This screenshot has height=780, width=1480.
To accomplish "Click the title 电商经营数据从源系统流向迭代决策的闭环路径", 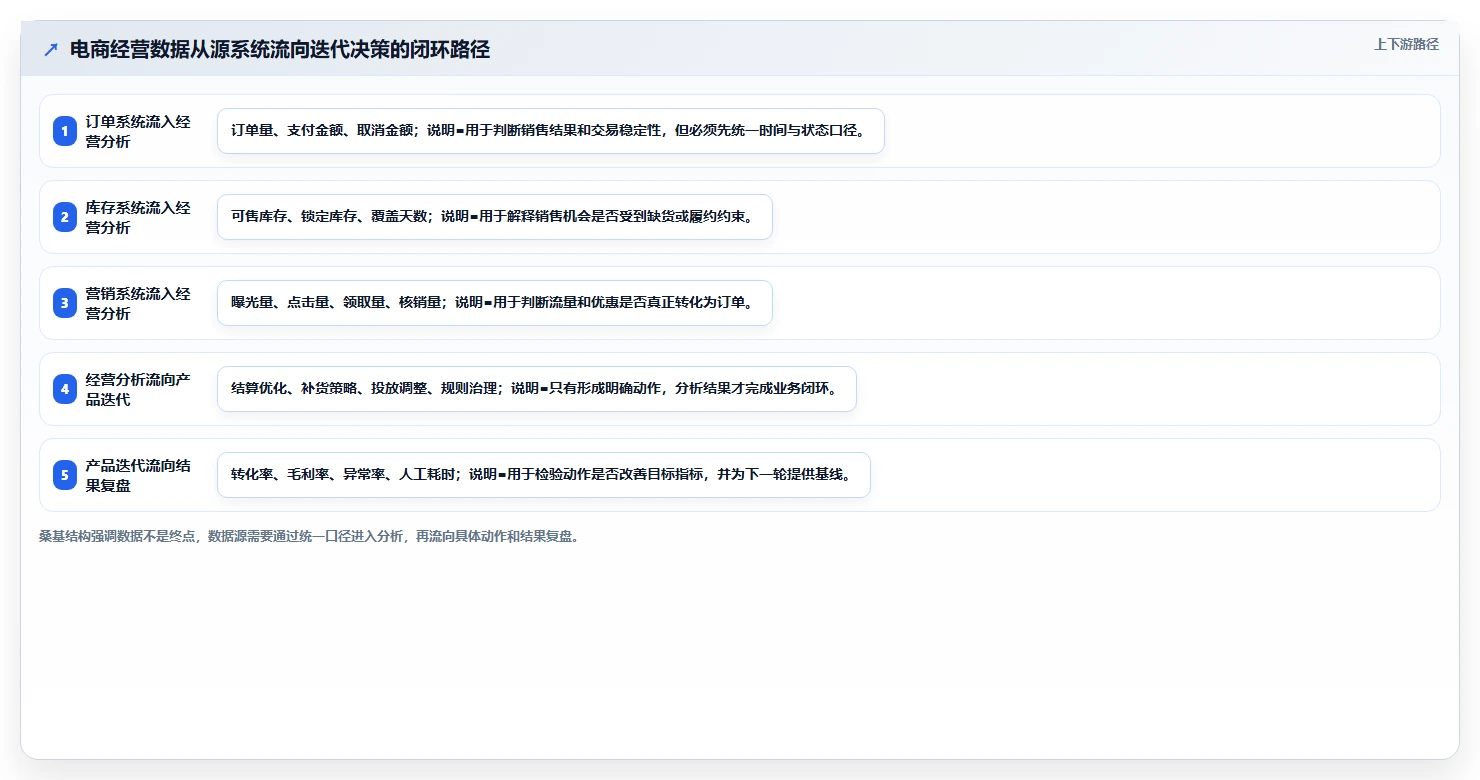I will pyautogui.click(x=280, y=50).
